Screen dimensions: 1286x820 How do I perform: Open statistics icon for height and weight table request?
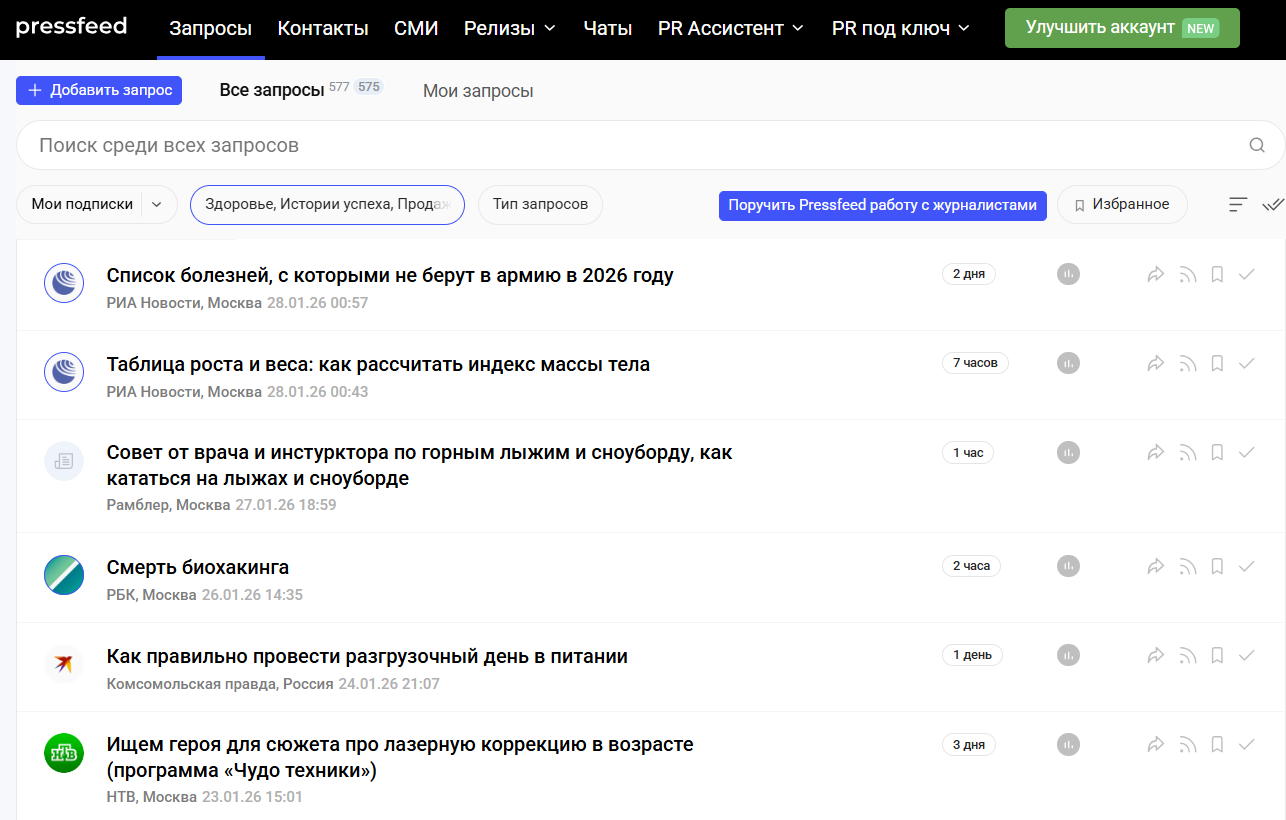(1068, 363)
